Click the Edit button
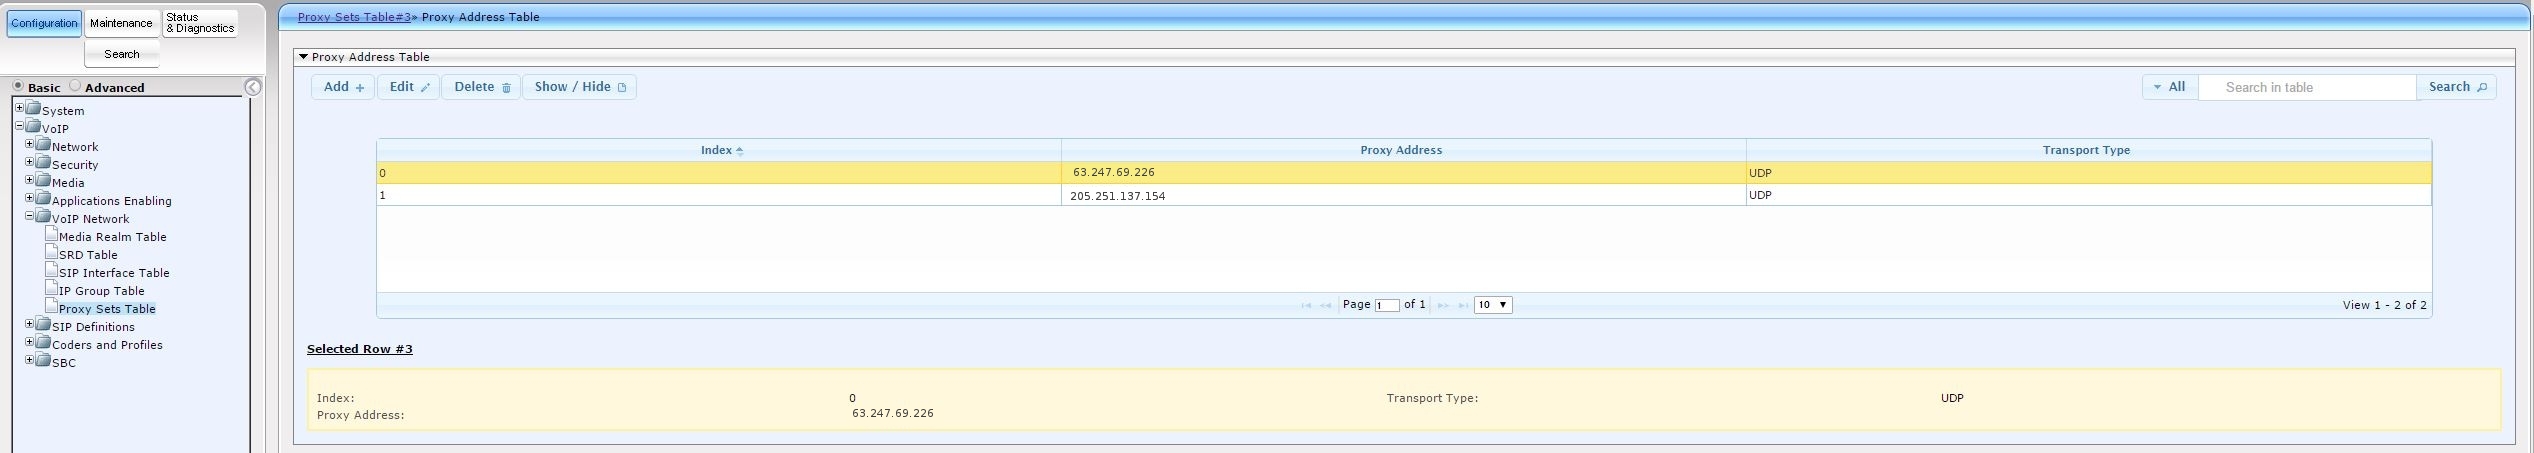 coord(408,87)
